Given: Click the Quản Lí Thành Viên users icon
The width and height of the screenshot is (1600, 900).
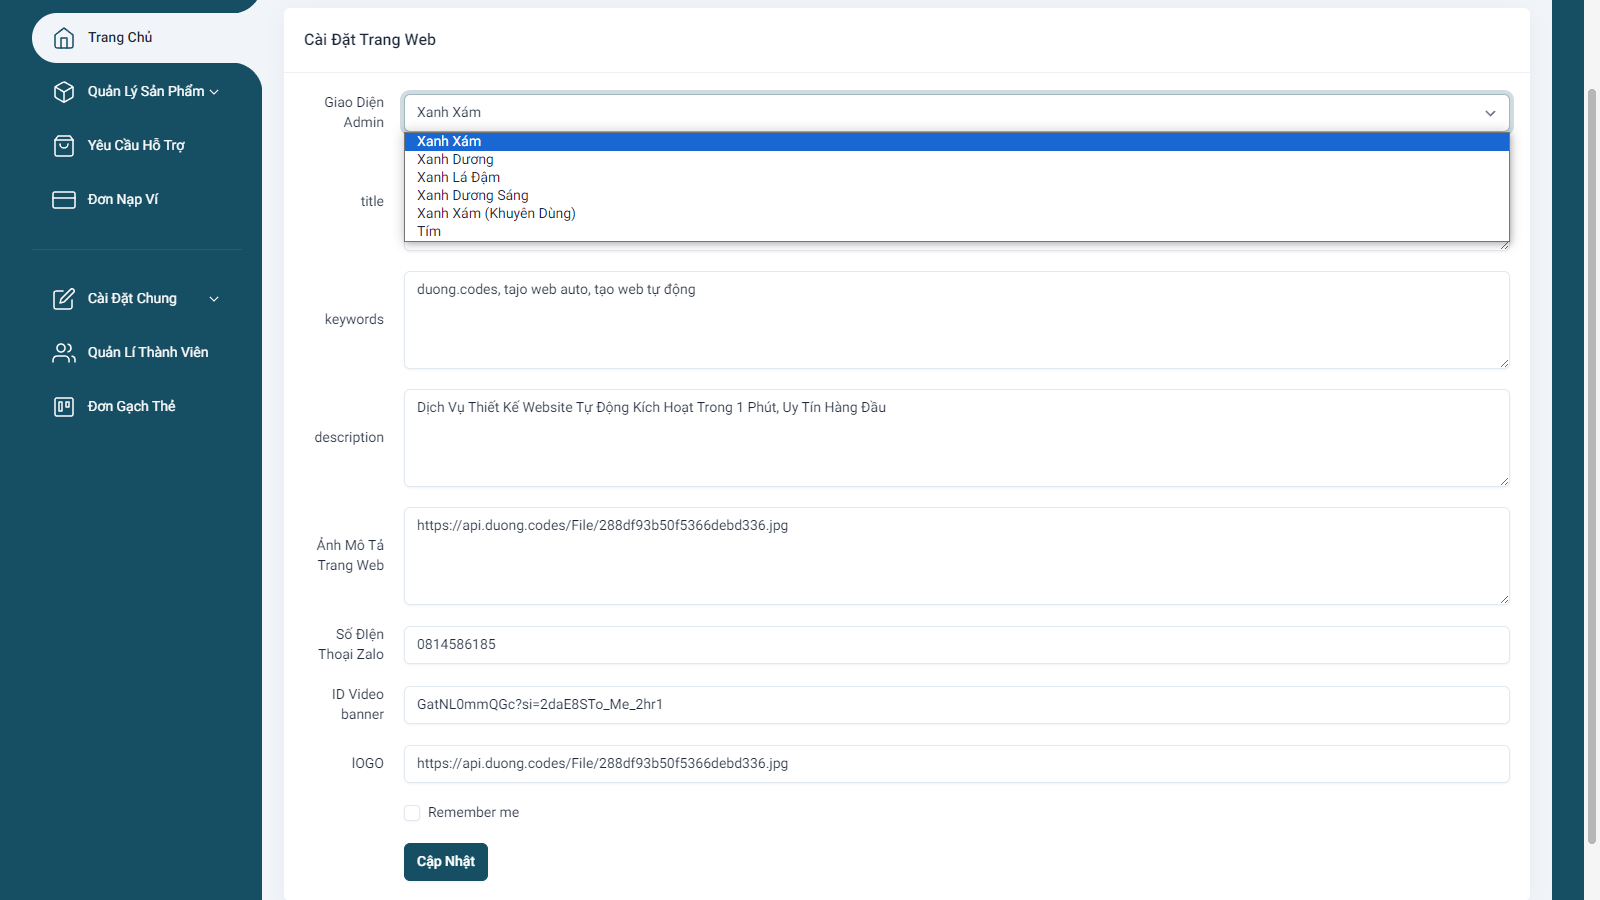Looking at the screenshot, I should (64, 353).
